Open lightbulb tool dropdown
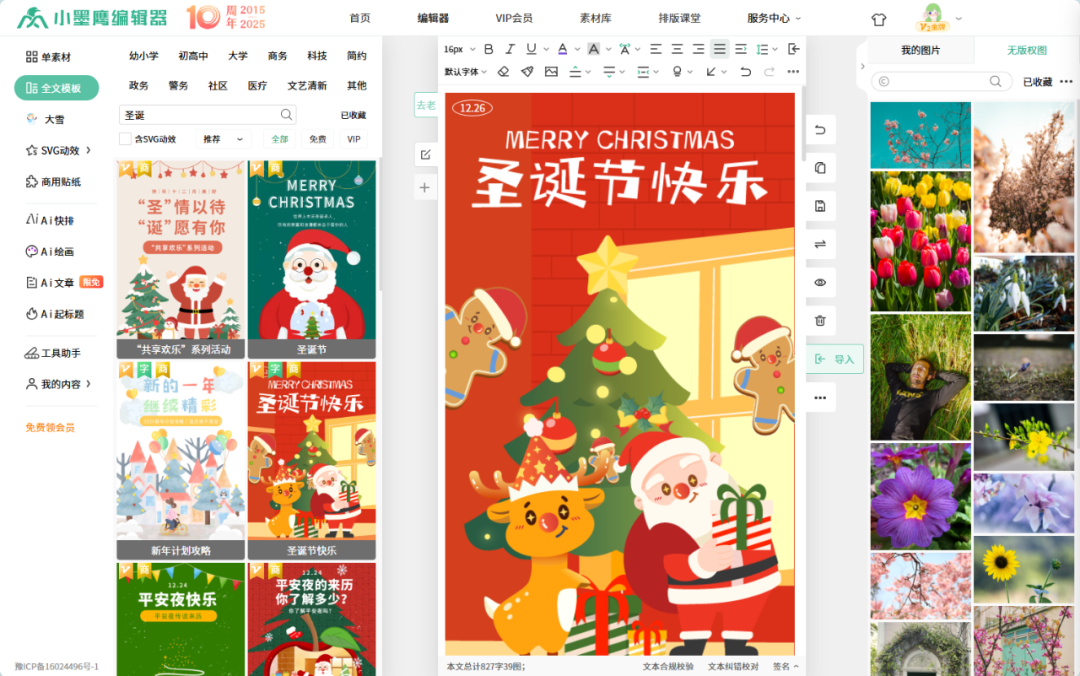Viewport: 1080px width, 676px height. (x=677, y=72)
